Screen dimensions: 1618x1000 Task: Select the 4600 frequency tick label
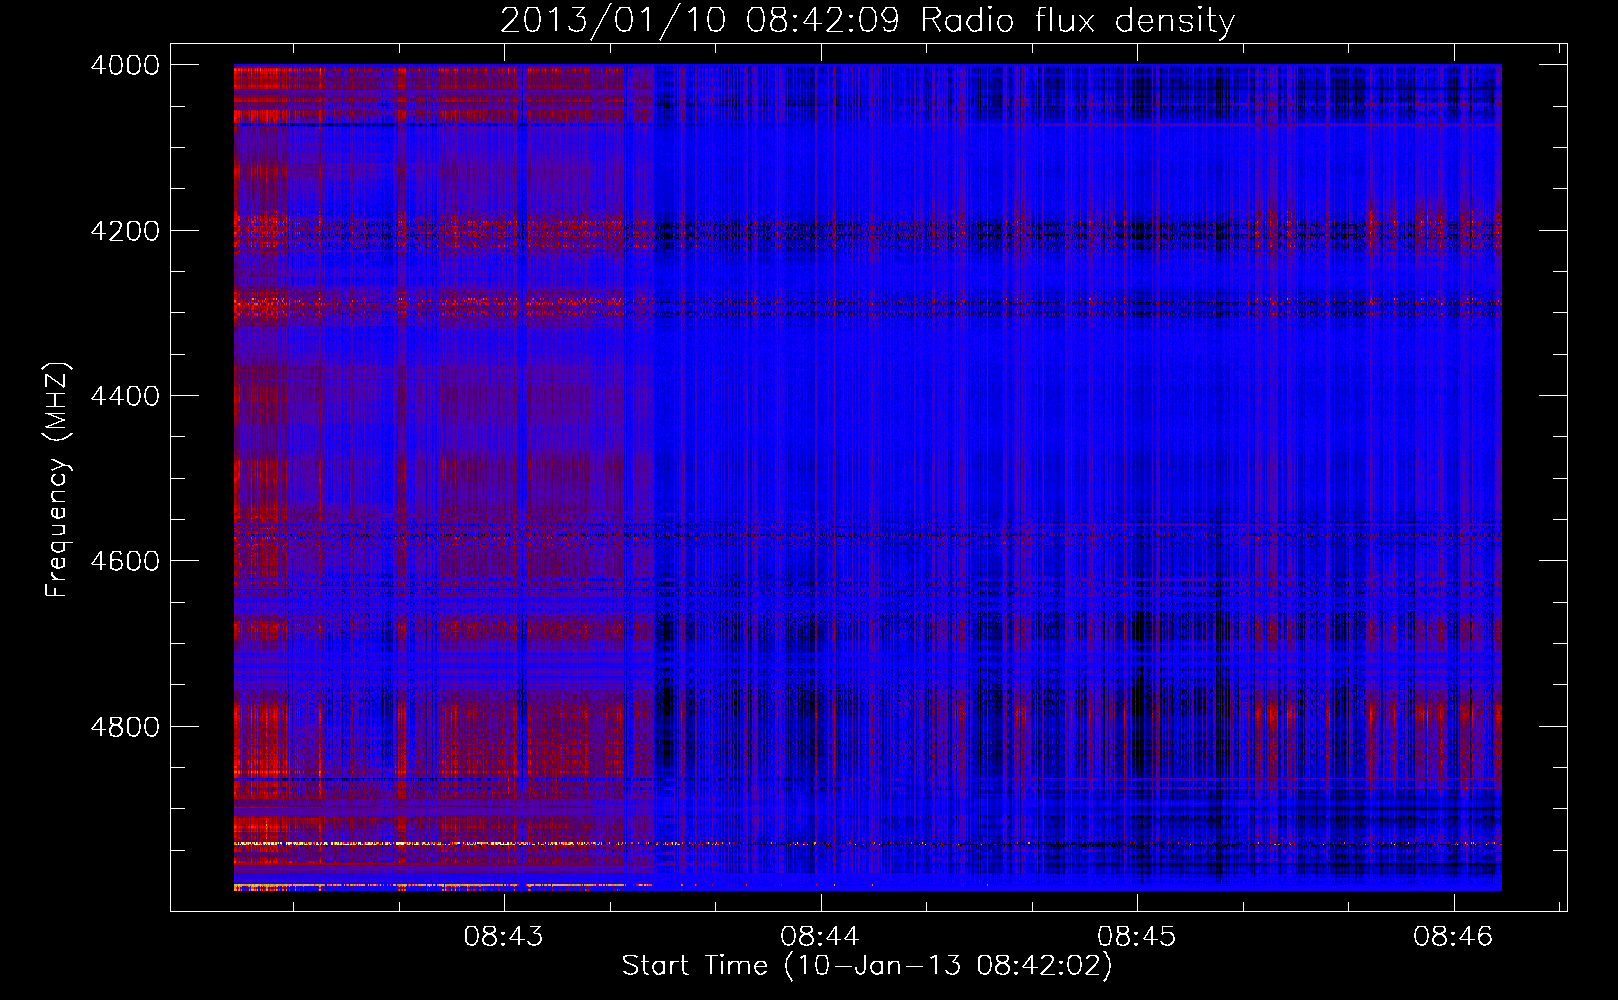click(x=125, y=561)
